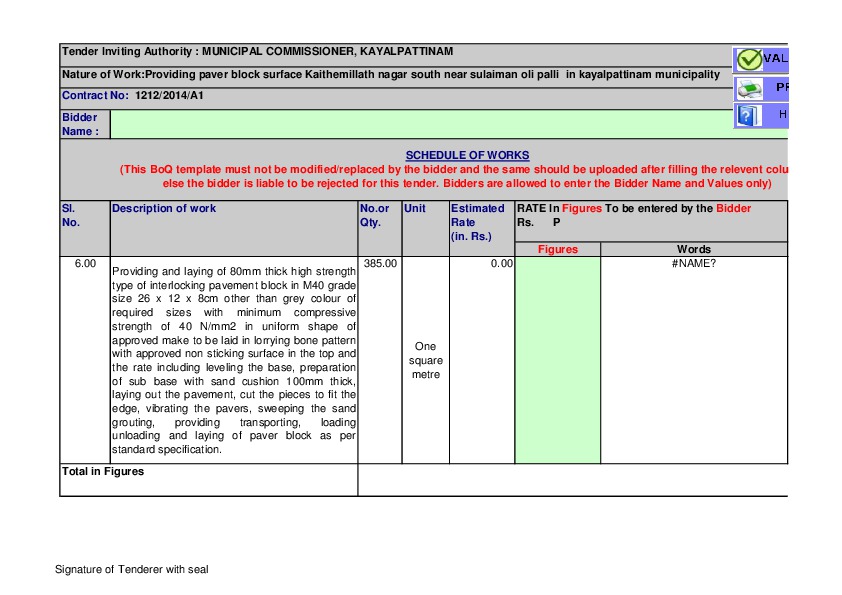Viewport: 842px width, 595px height.
Task: Click the Tender Inviting Authority row
Action: [x=396, y=55]
